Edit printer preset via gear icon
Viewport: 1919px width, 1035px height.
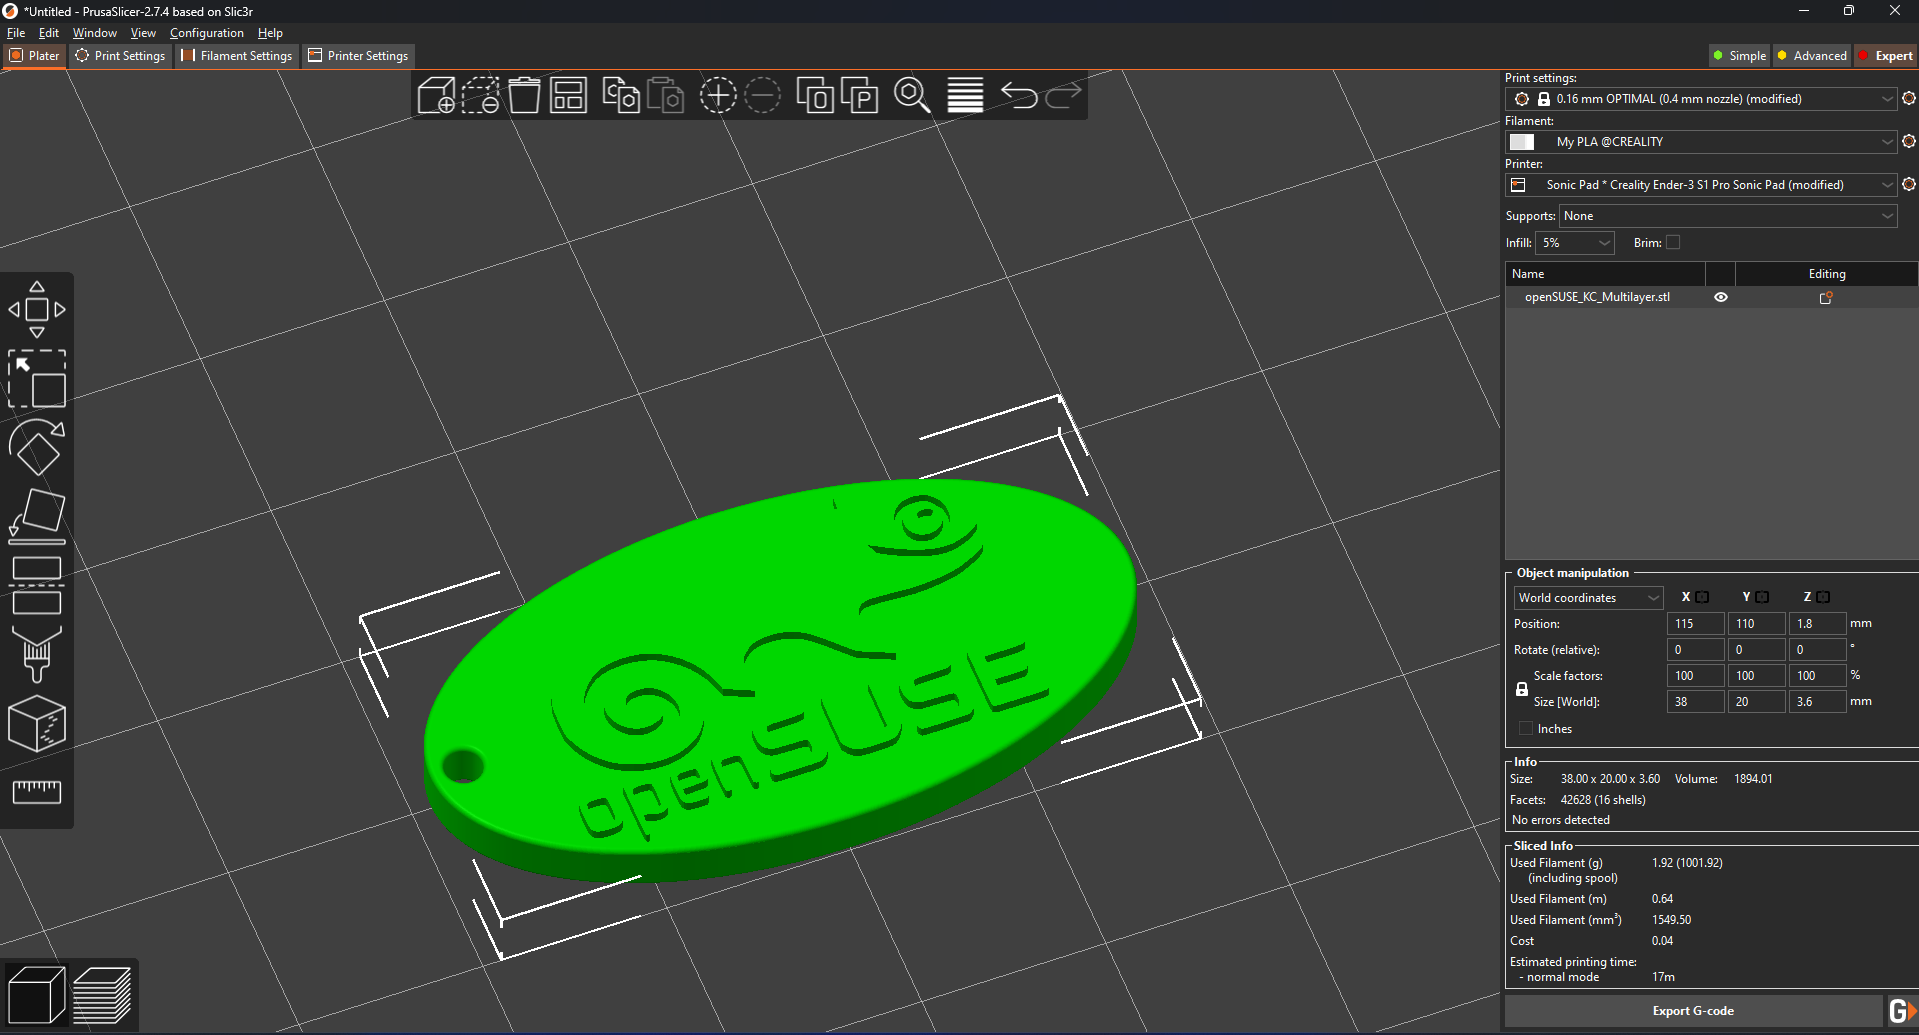click(x=1909, y=185)
